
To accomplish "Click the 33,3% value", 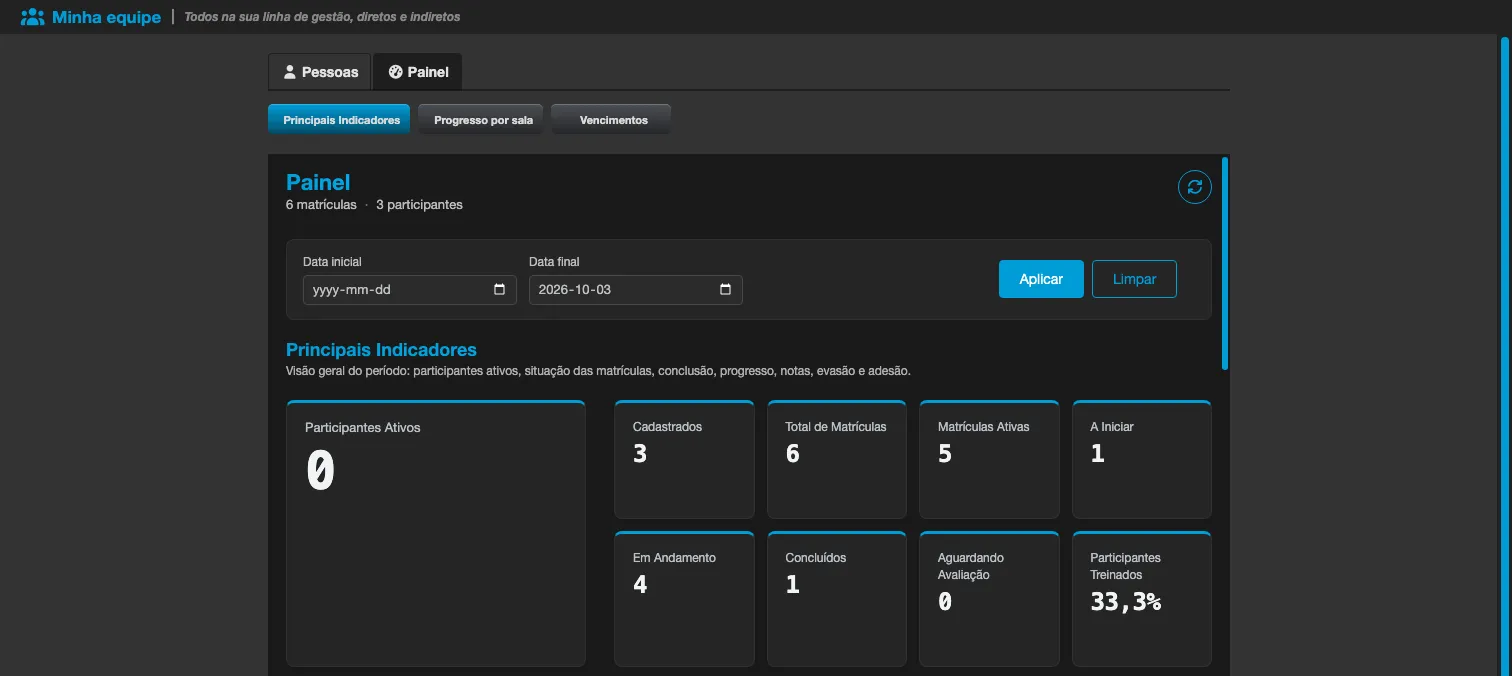I will pyautogui.click(x=1126, y=601).
